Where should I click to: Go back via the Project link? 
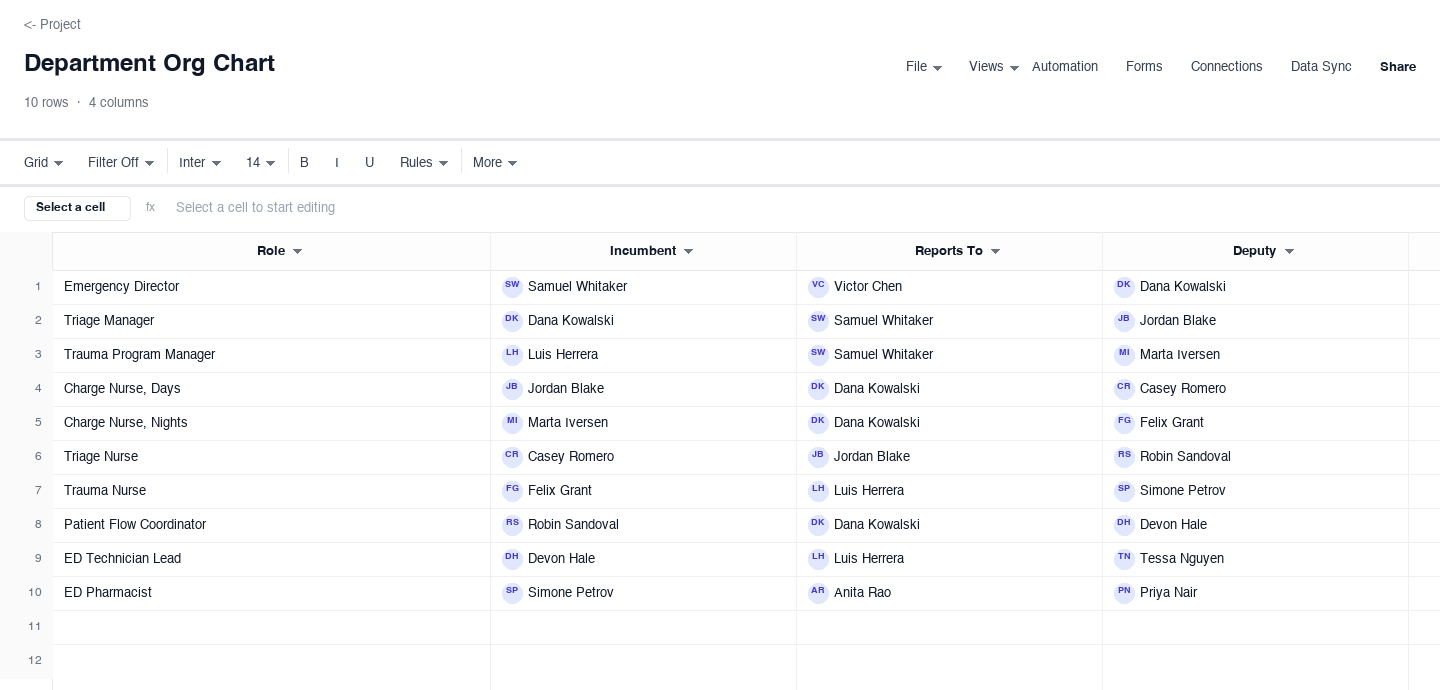click(52, 25)
